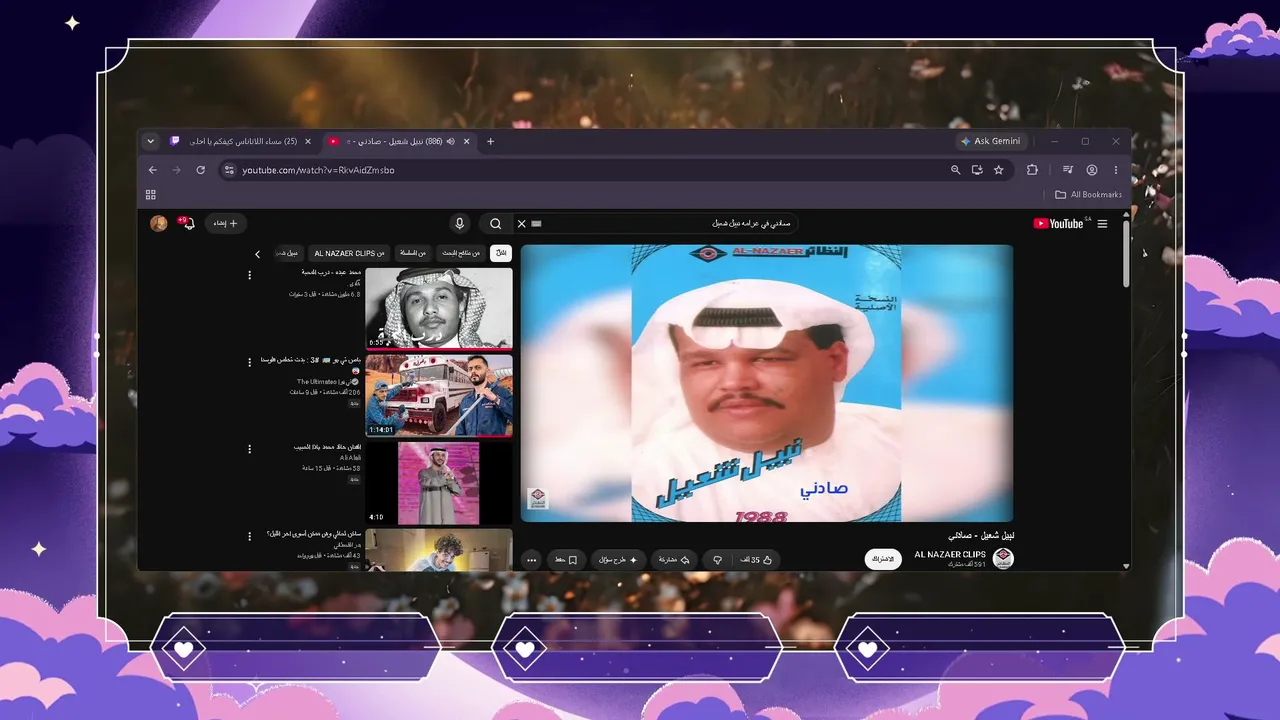The width and height of the screenshot is (1280, 720).
Task: Open options for The Ultimates video
Action: 250,362
